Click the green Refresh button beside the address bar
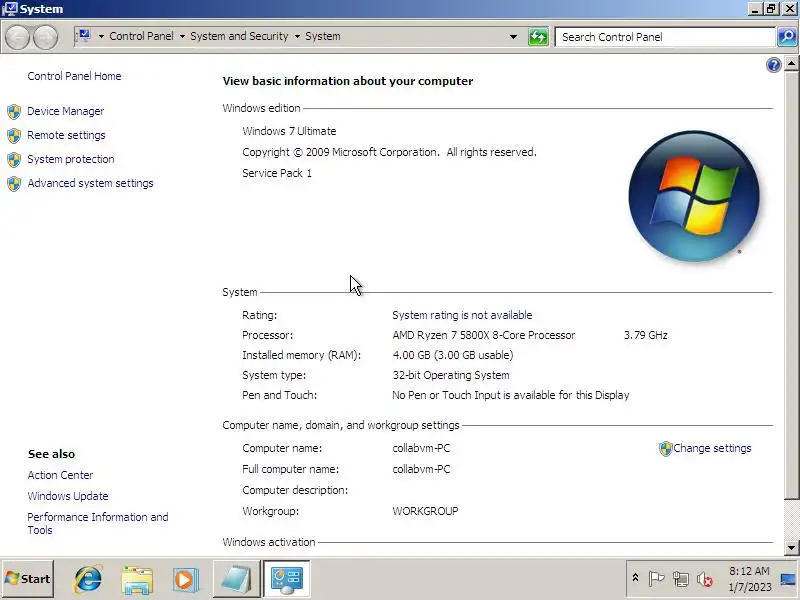Screen dimensions: 800x600 pyautogui.click(x=538, y=37)
